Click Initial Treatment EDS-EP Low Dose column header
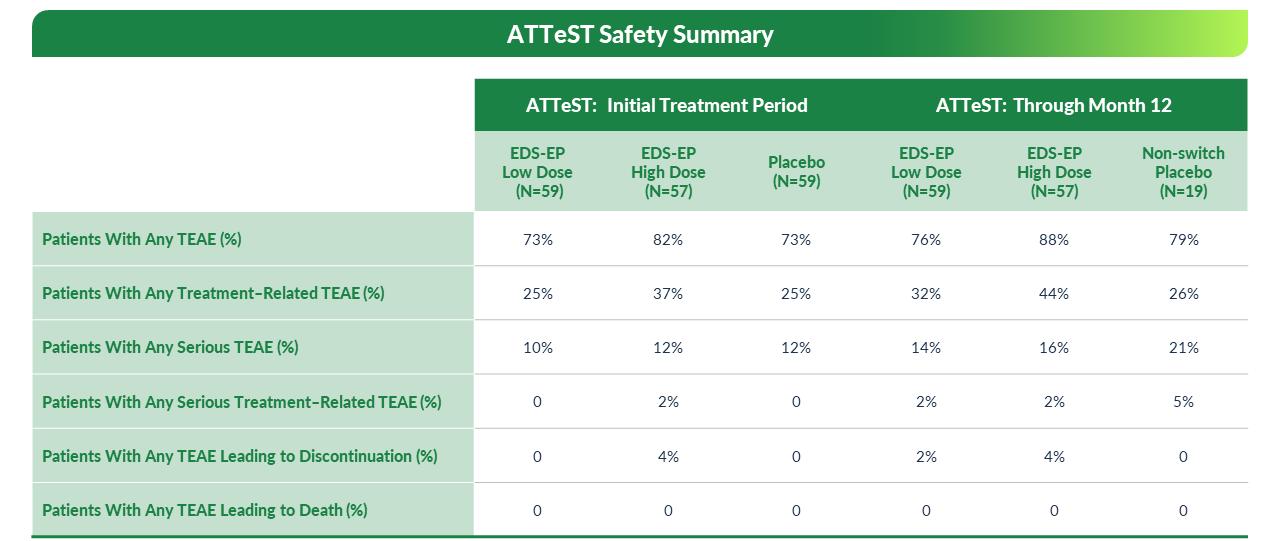1280x541 pixels. click(x=537, y=172)
